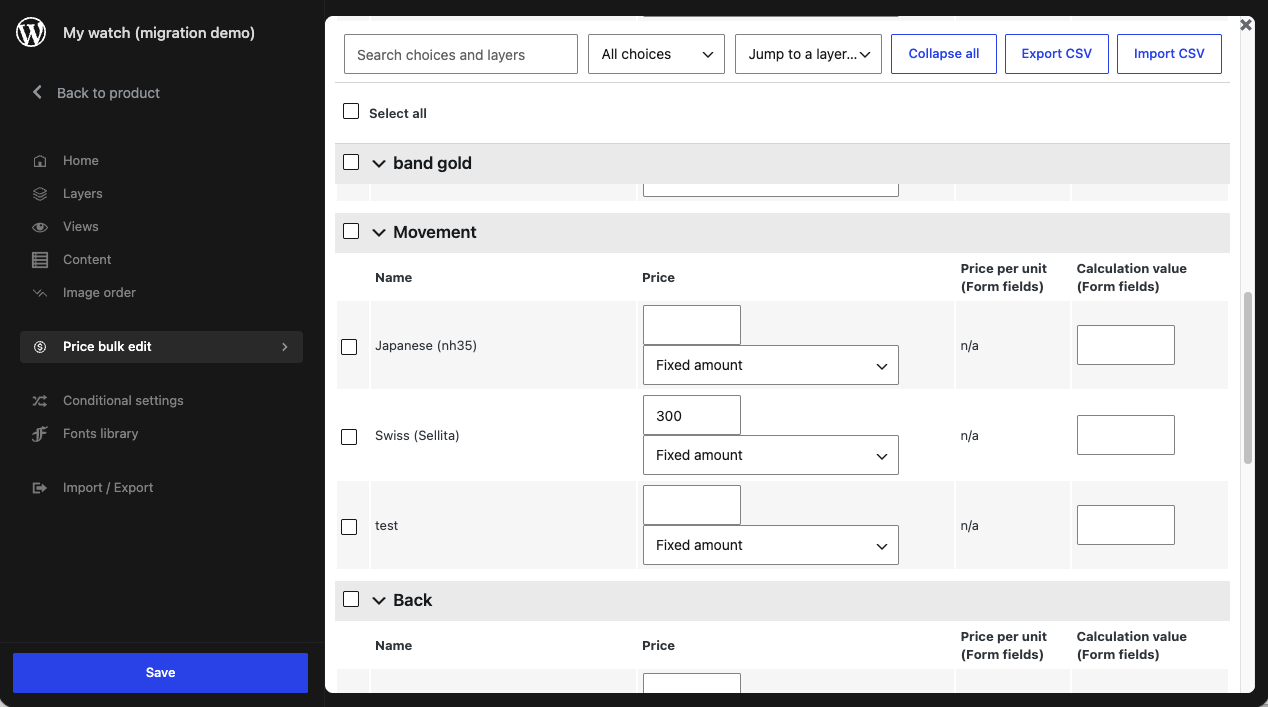Click the Price bulk edit dollar icon
The height and width of the screenshot is (707, 1268).
pyautogui.click(x=40, y=347)
